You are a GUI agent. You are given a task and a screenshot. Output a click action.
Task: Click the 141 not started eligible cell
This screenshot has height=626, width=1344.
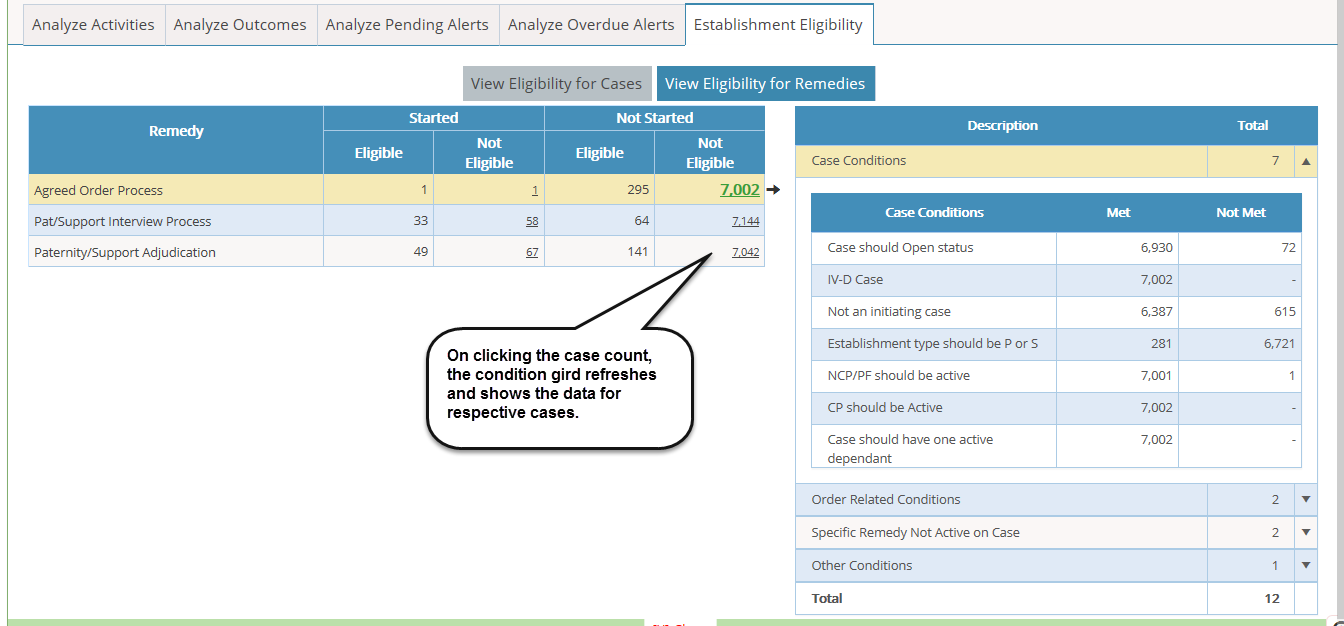600,252
